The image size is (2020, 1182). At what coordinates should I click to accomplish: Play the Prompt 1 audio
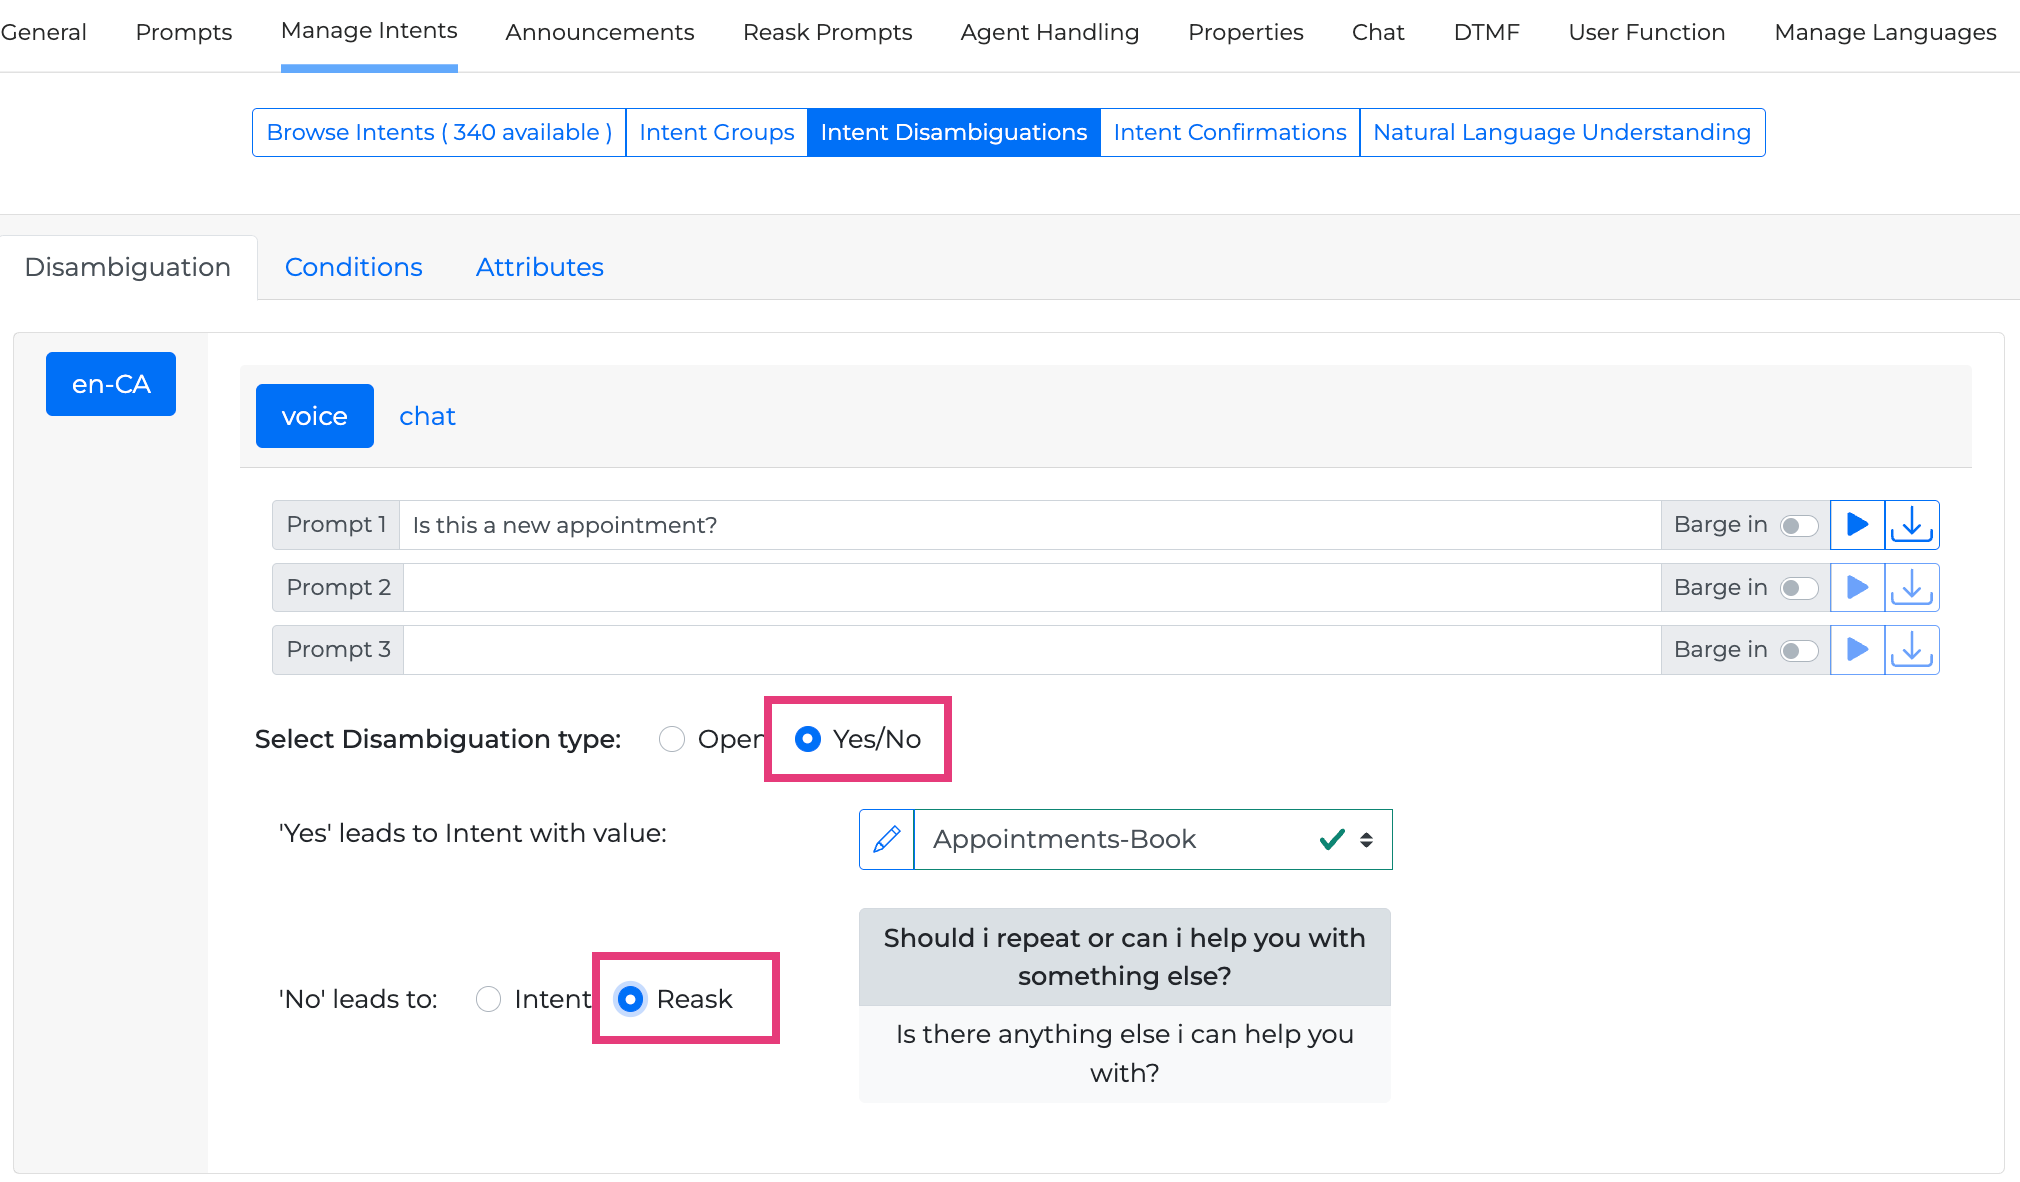(1857, 525)
